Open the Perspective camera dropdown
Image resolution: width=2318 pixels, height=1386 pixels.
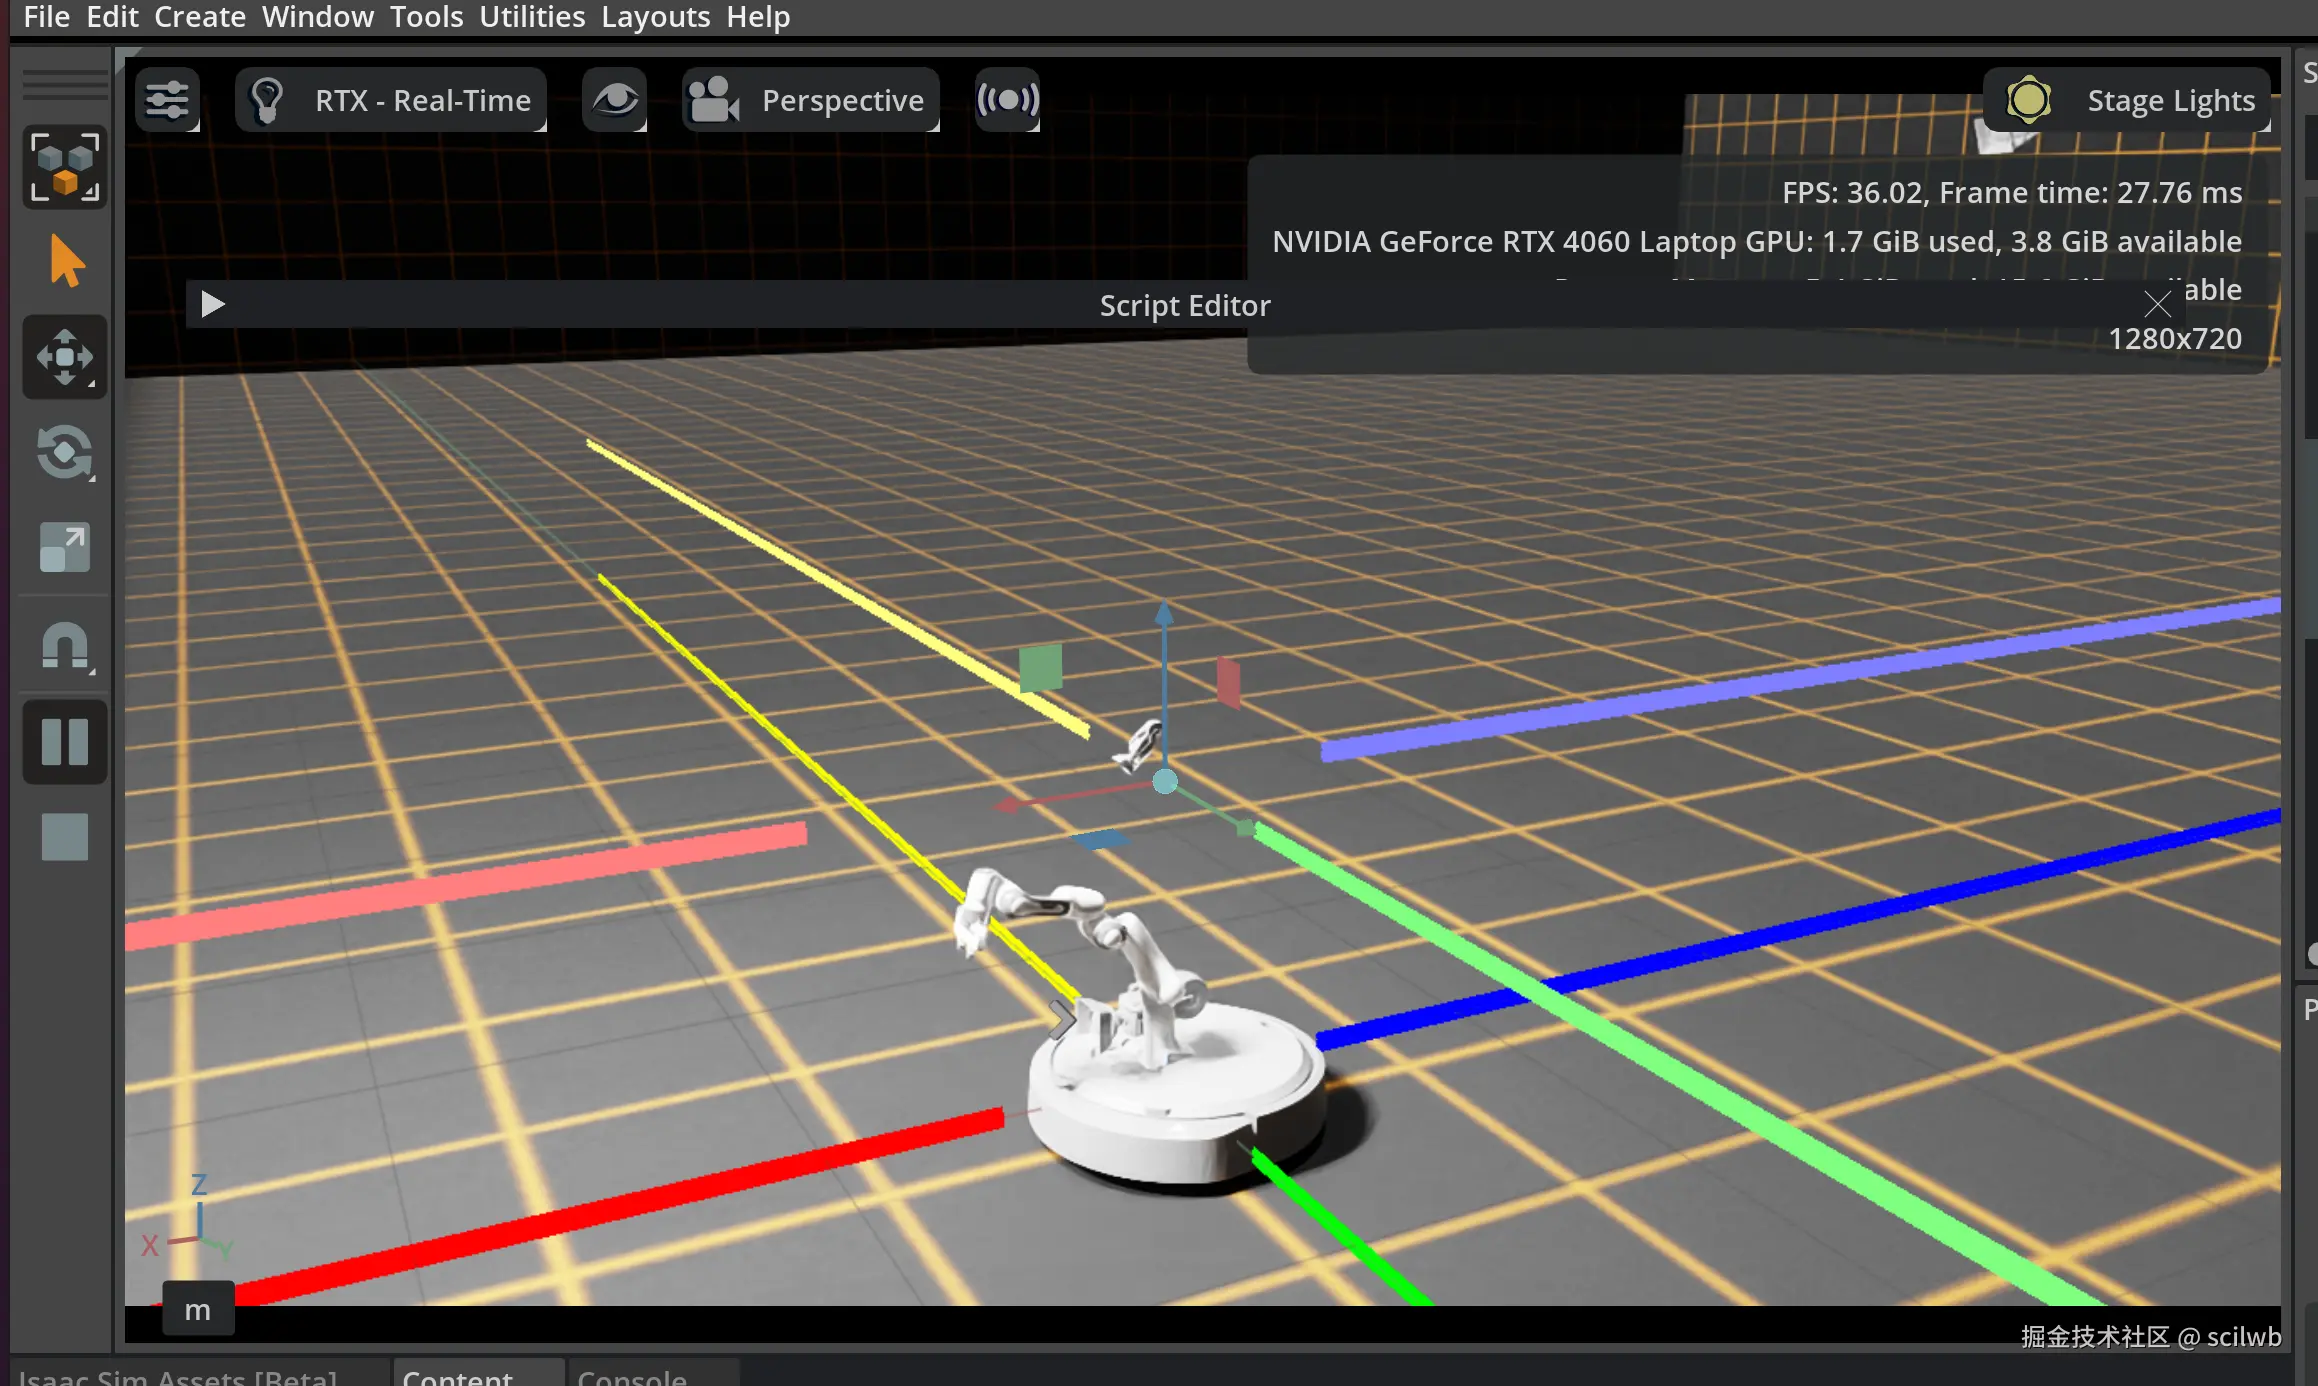pyautogui.click(x=810, y=100)
